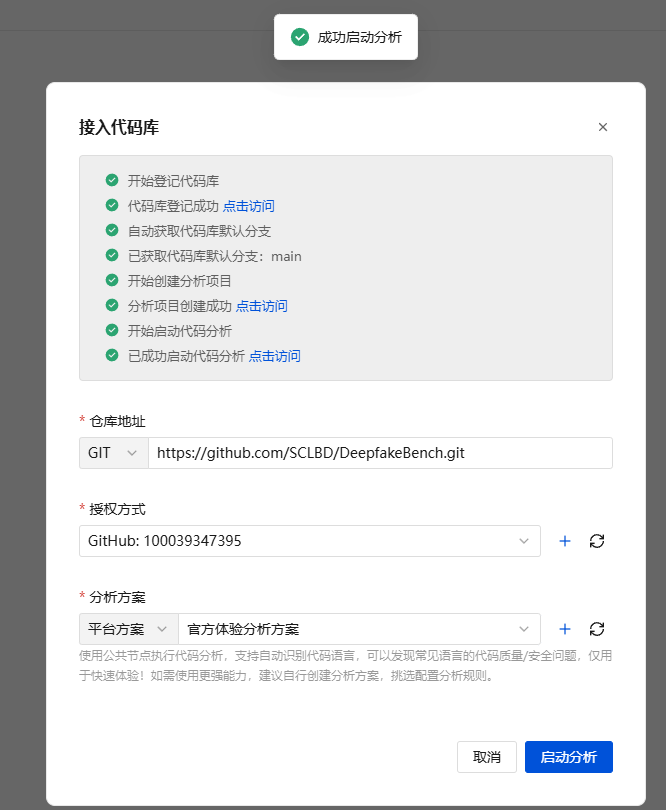Click the 成功启动分析 toast text
The image size is (666, 810).
[359, 37]
